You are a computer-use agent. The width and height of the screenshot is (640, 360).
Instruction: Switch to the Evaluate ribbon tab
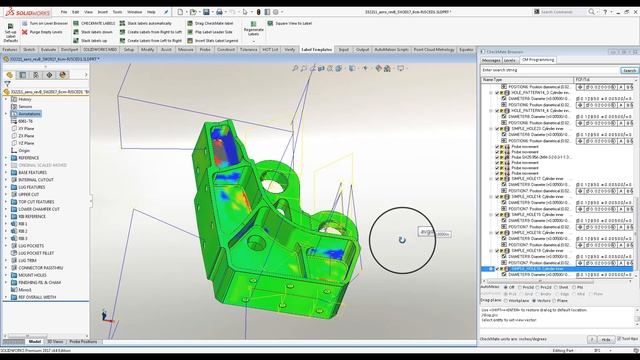point(48,49)
